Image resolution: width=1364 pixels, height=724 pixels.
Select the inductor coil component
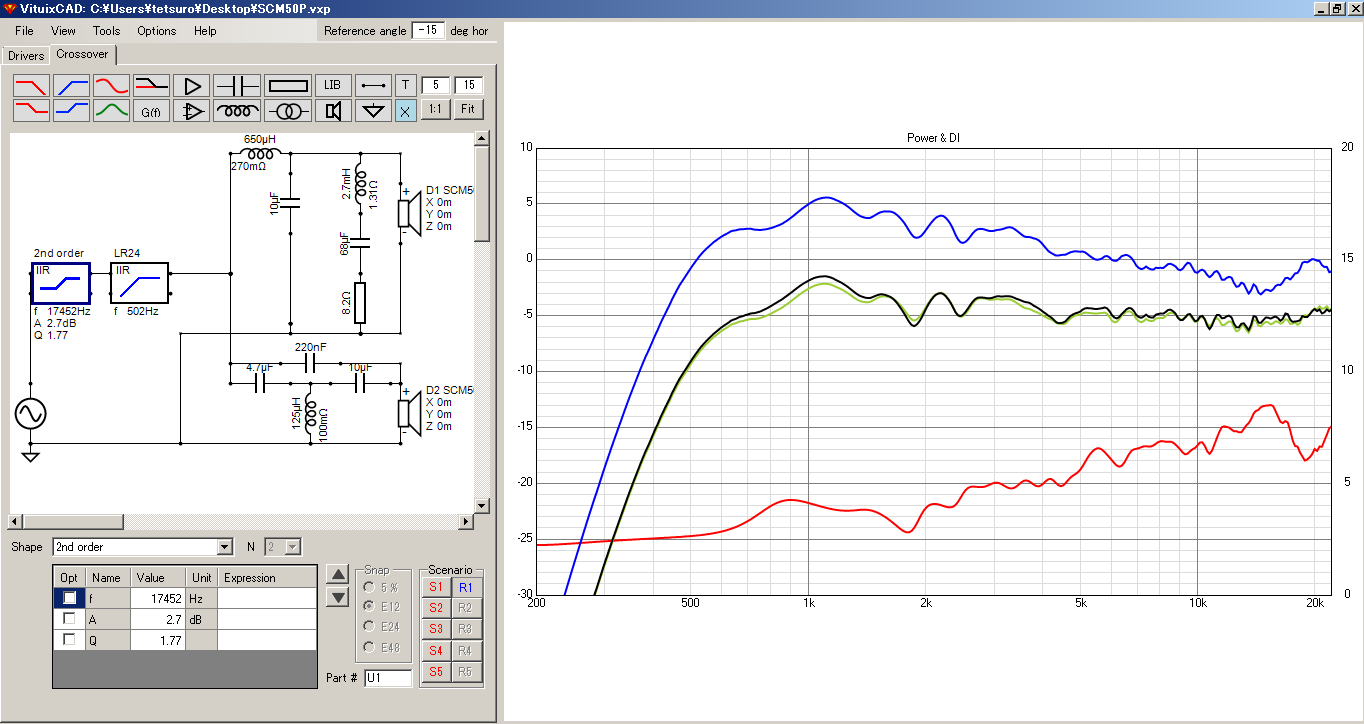pos(237,110)
